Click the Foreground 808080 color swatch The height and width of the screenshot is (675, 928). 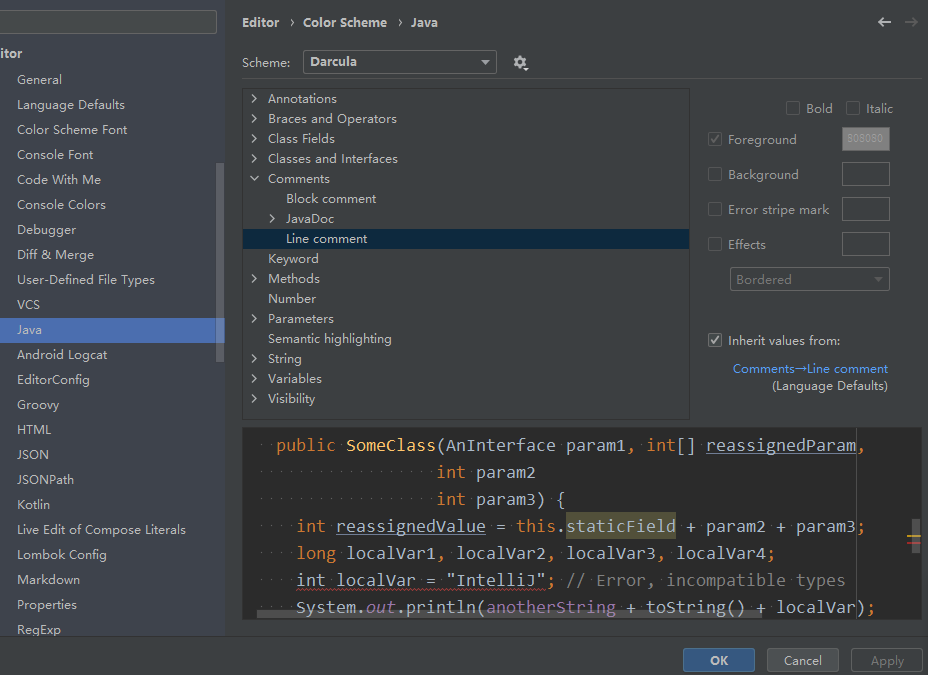coord(865,139)
